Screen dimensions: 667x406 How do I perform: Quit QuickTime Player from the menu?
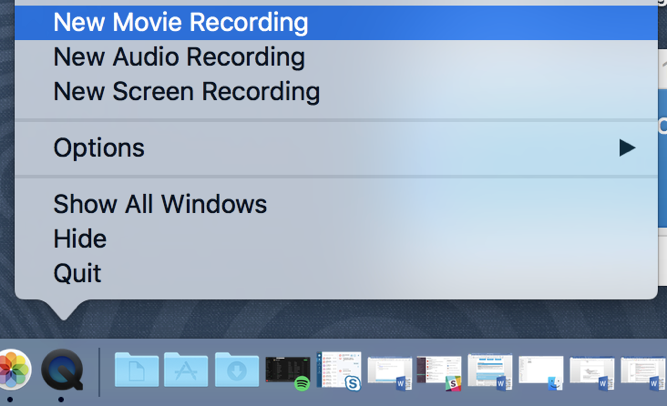(77, 273)
